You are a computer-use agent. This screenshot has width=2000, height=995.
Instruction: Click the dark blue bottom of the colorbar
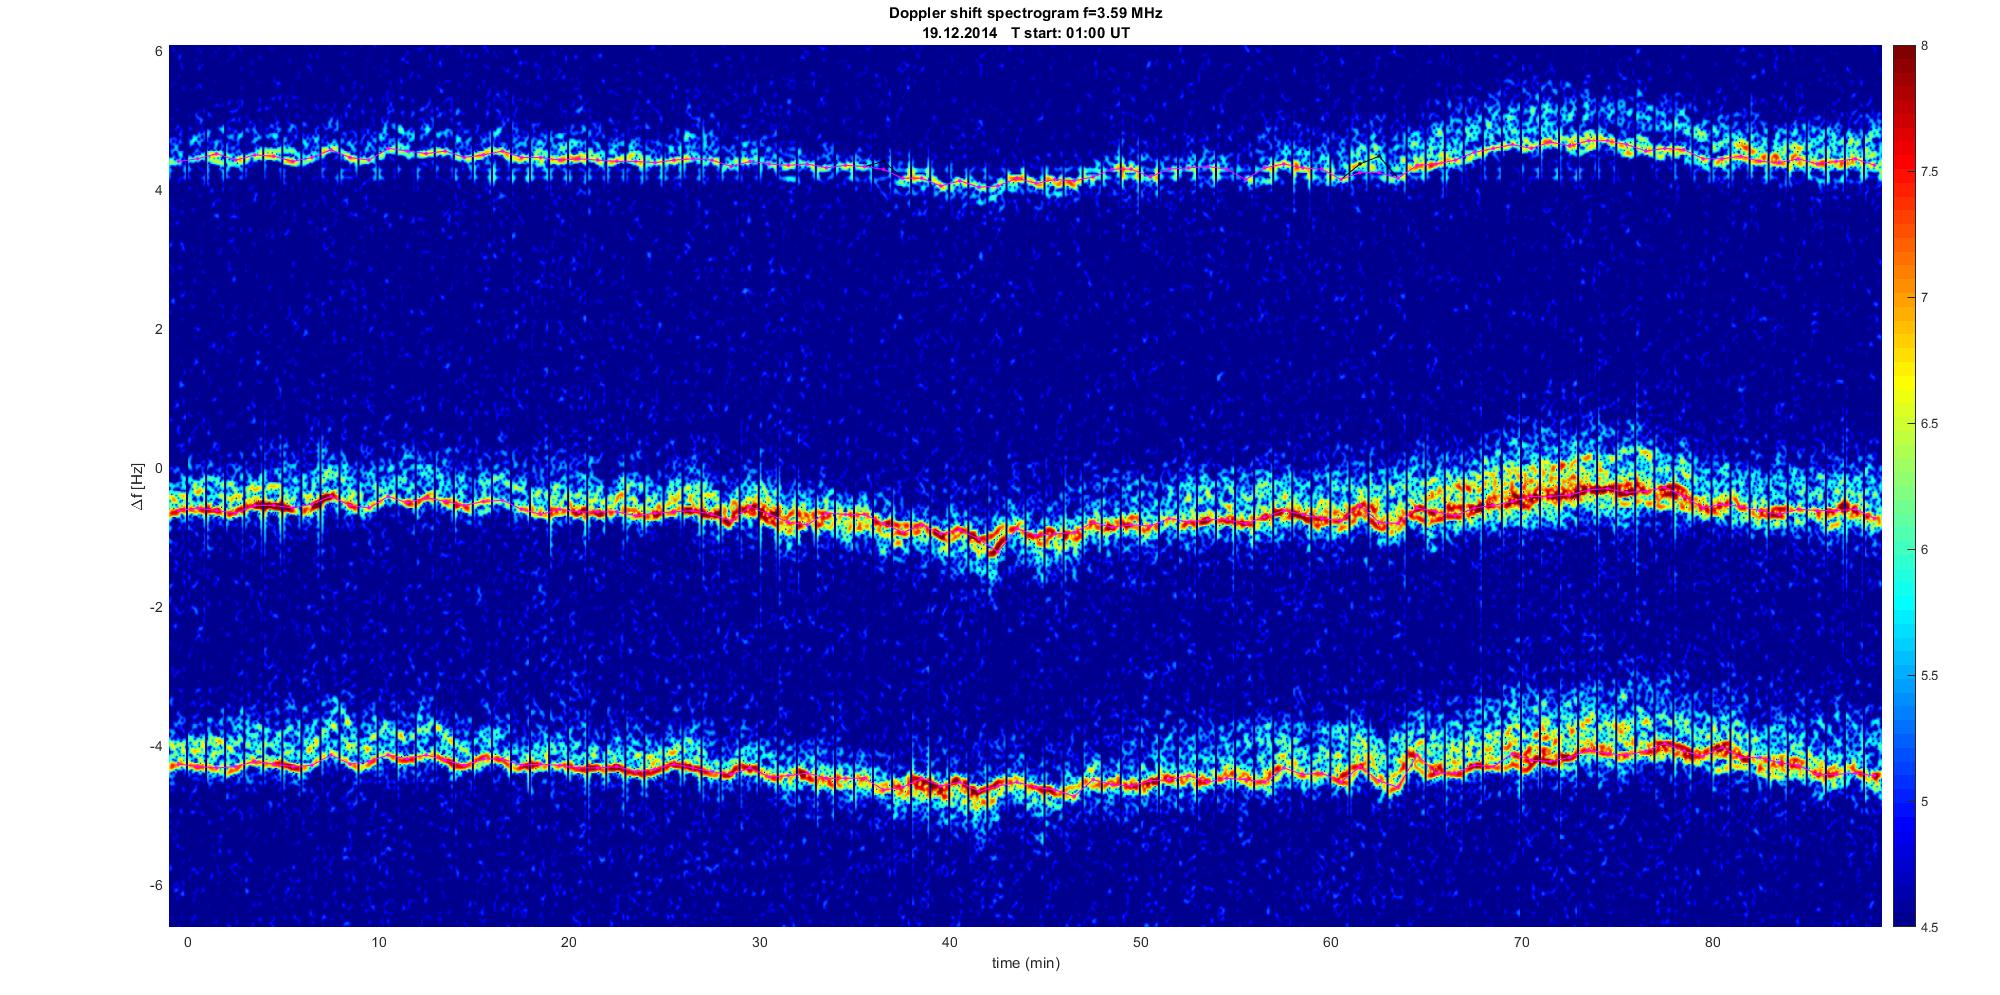[x=1904, y=915]
